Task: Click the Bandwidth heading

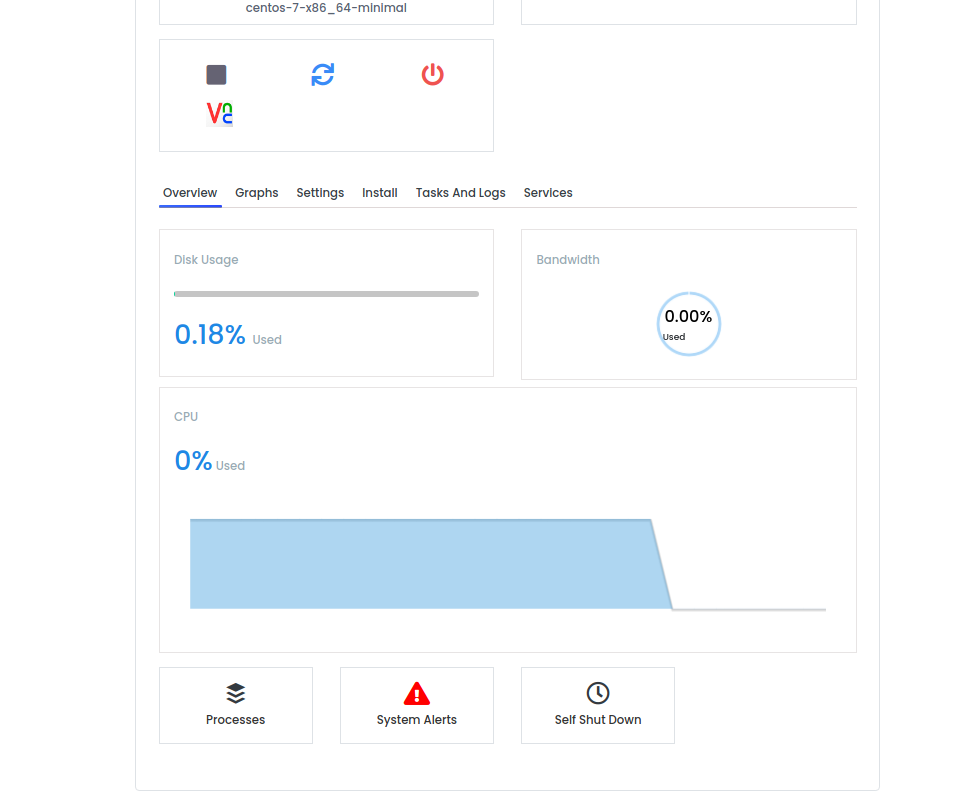Action: pyautogui.click(x=568, y=259)
